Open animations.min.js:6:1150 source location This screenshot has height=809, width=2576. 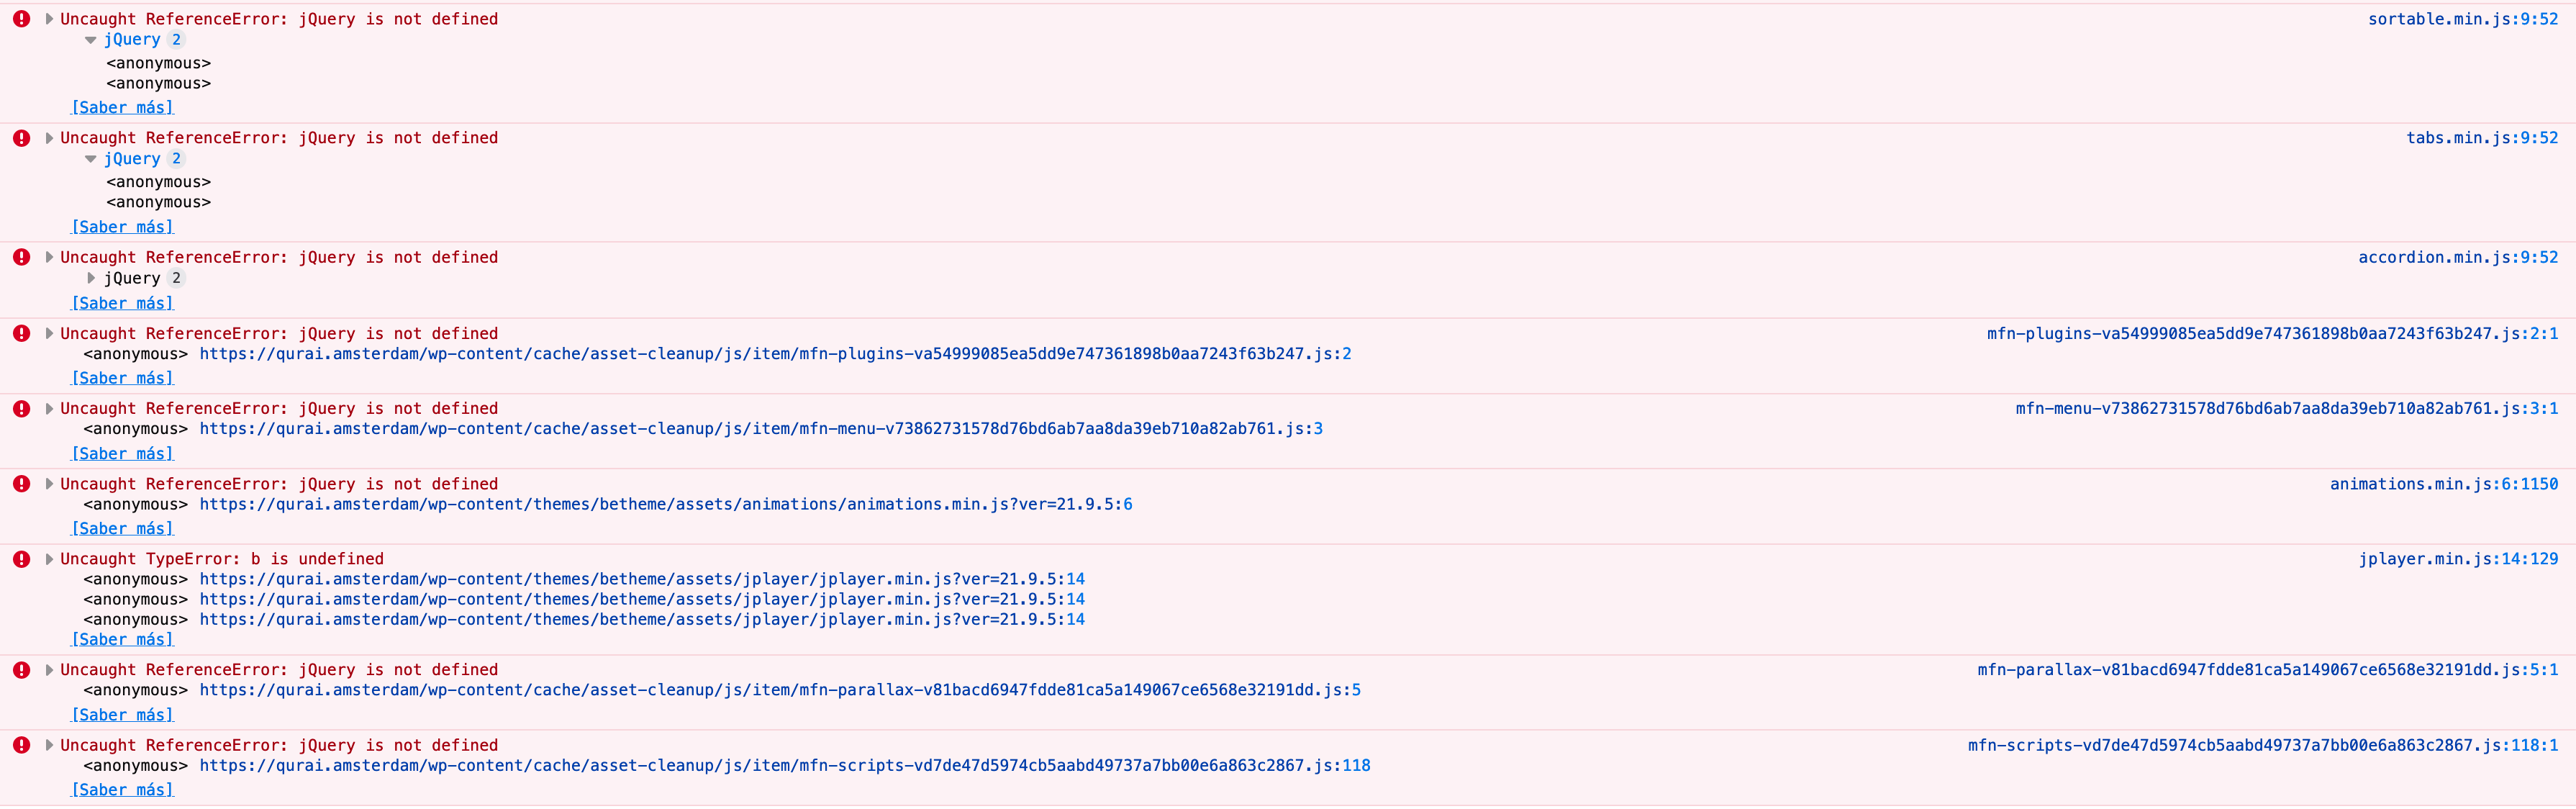pos(2443,484)
